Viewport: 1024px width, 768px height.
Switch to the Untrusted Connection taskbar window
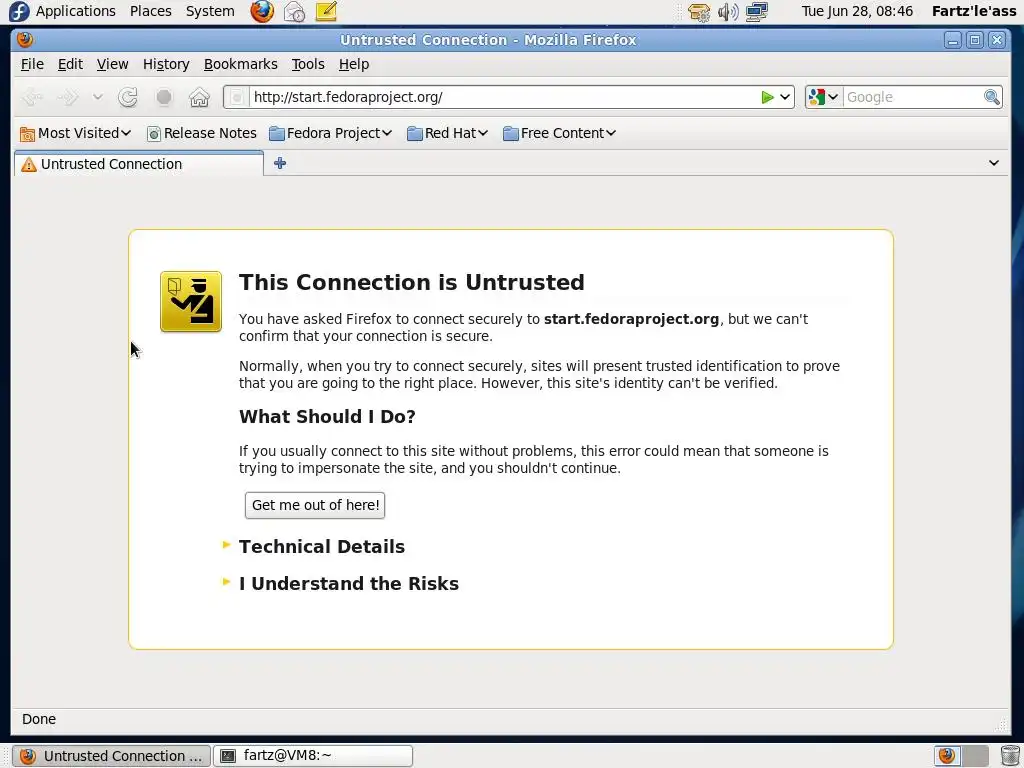click(111, 756)
